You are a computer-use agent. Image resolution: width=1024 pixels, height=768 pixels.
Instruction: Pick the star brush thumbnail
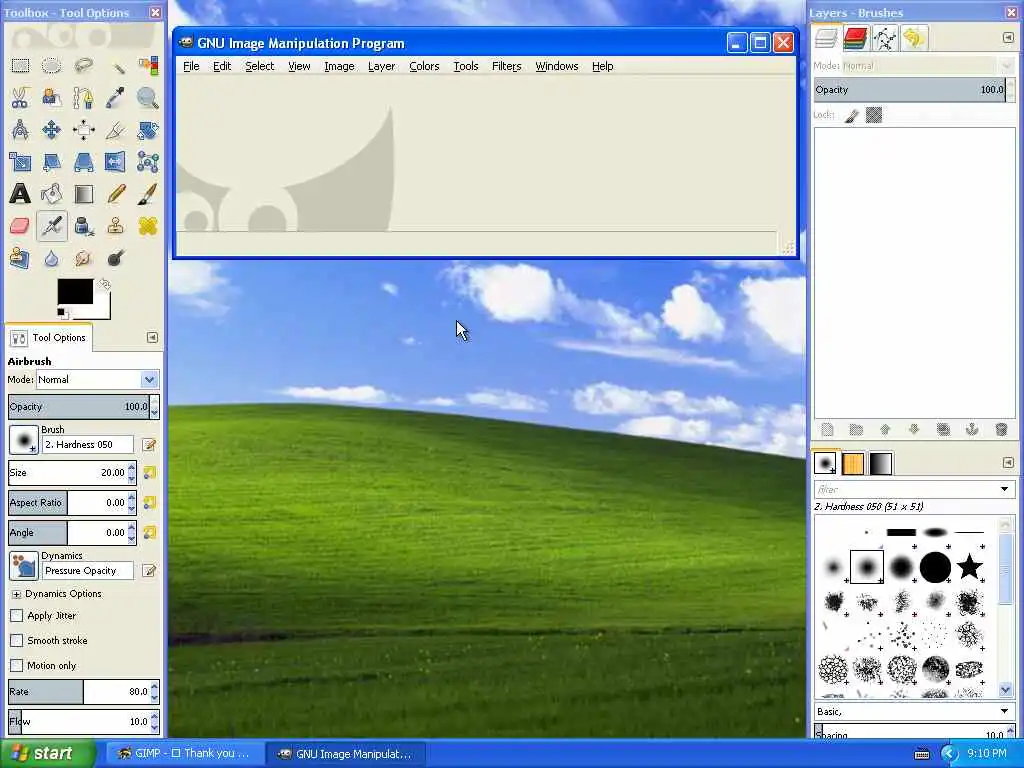click(969, 566)
